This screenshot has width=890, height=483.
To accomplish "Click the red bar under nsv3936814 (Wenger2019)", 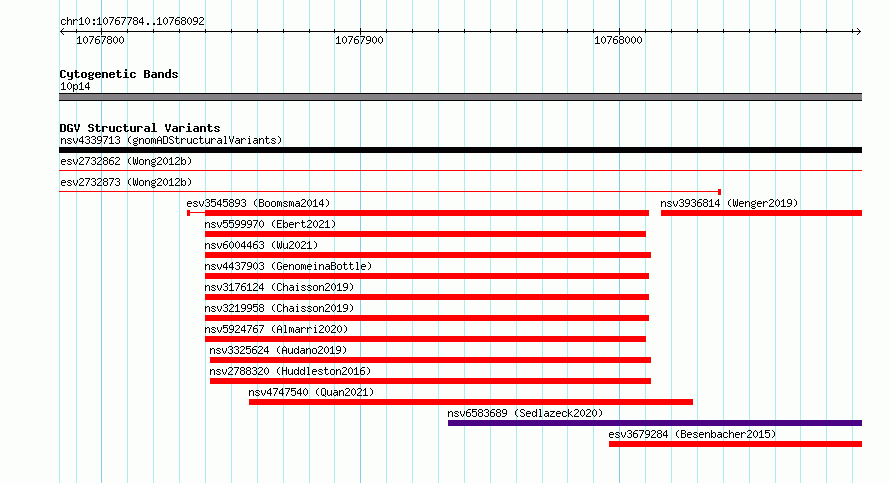I will coord(761,213).
